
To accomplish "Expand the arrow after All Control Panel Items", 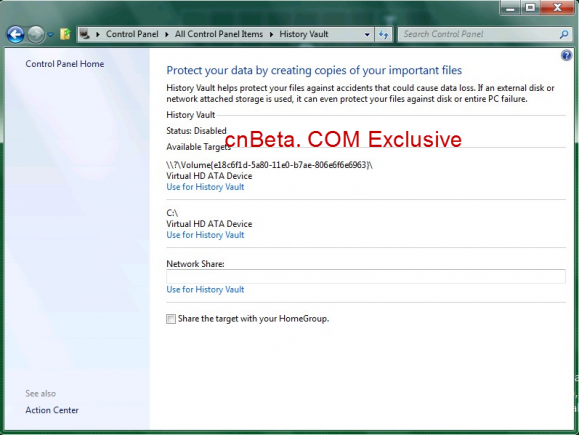I will click(x=271, y=34).
